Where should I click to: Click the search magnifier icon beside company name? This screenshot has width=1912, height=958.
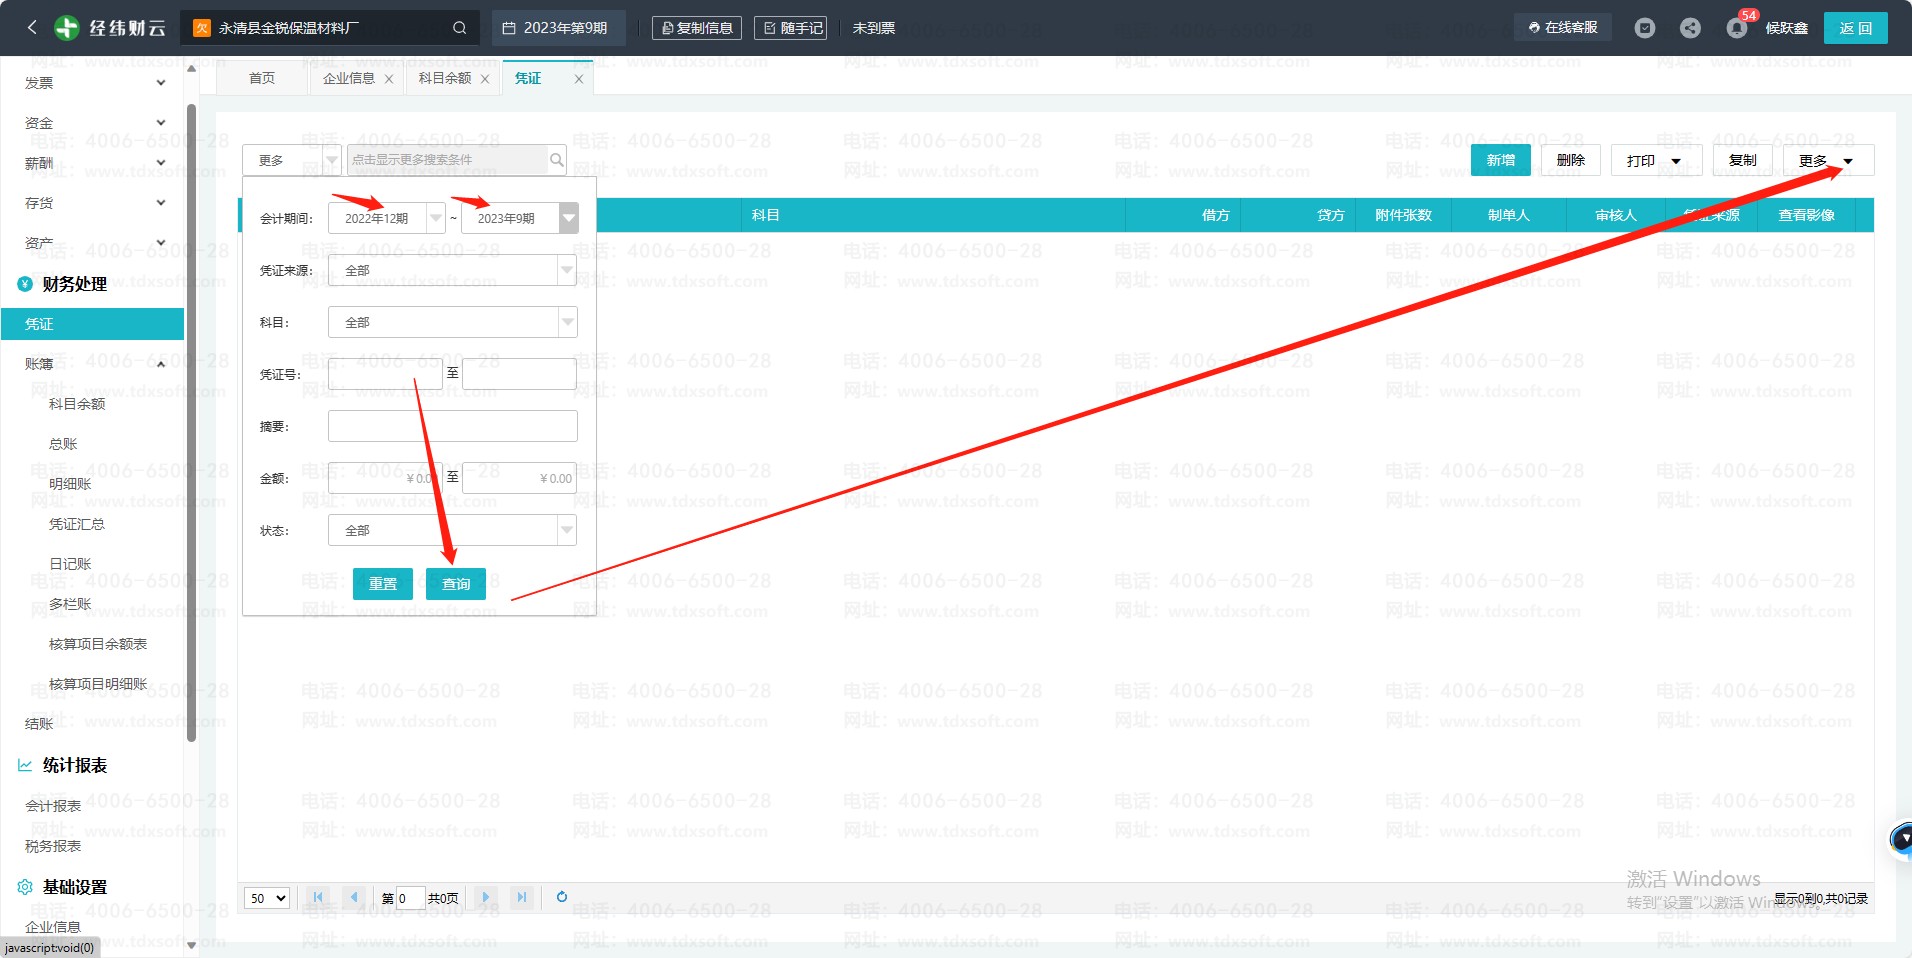[459, 28]
